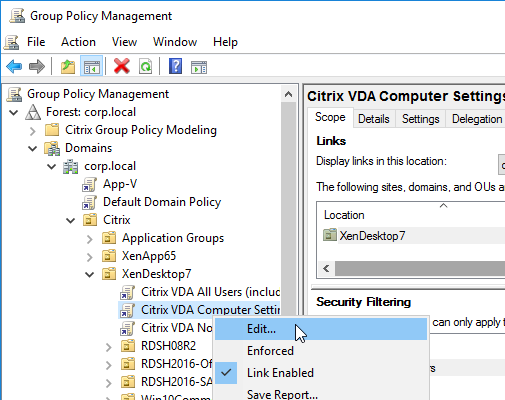This screenshot has width=505, height=400.
Task: Toggle the checked Link Enabled menu item
Action: click(280, 373)
